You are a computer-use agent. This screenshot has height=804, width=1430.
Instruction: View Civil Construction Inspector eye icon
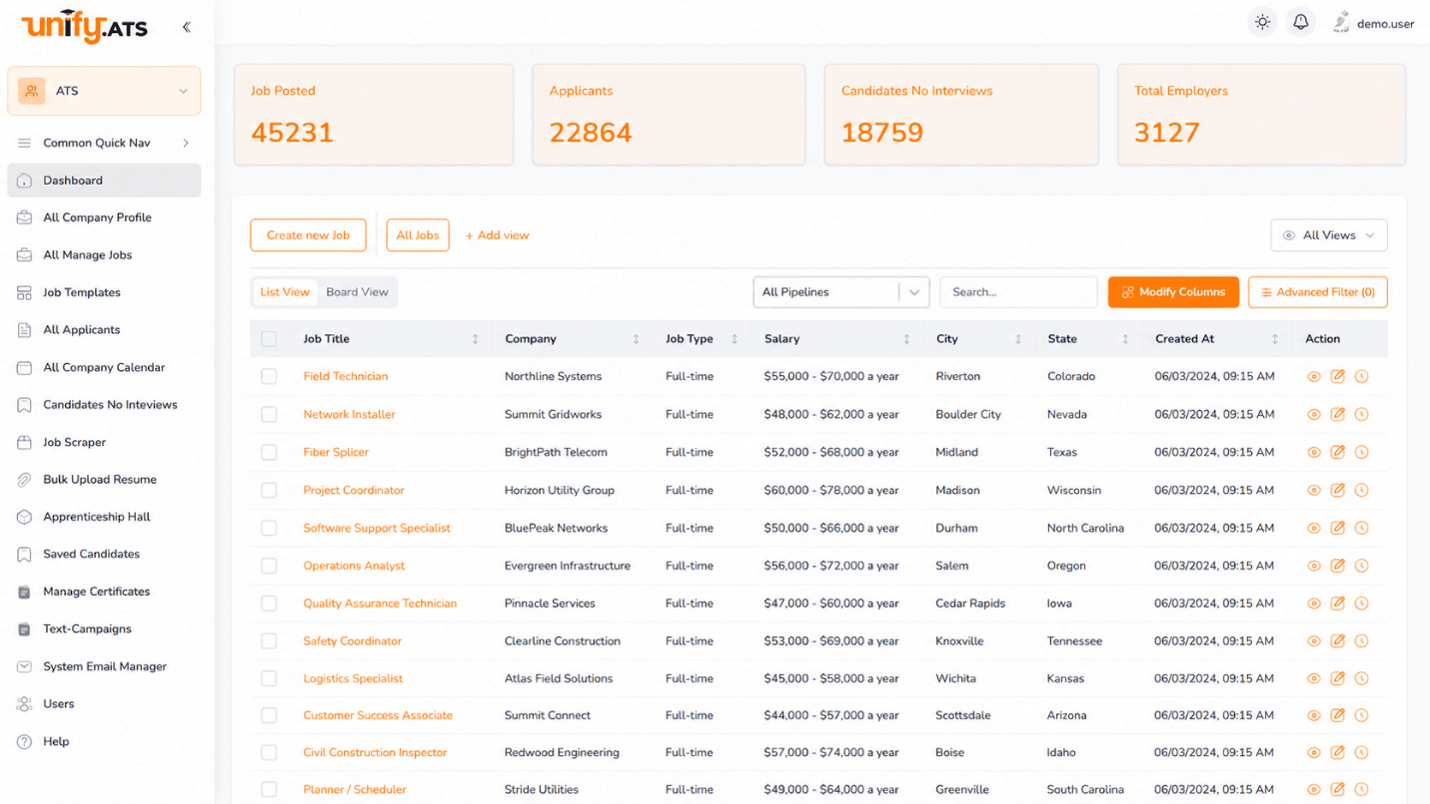pyautogui.click(x=1314, y=753)
